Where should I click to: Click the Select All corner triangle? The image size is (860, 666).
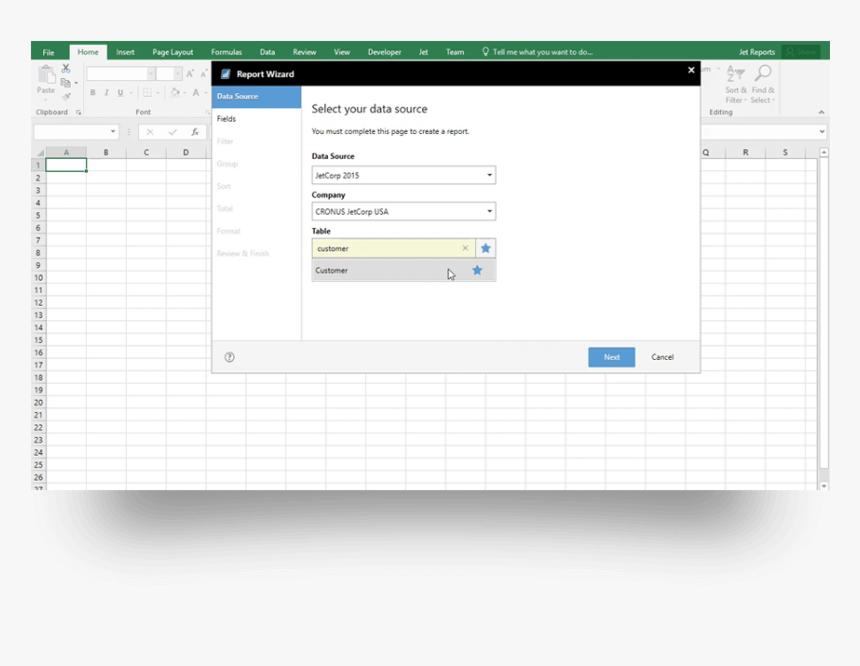pyautogui.click(x=39, y=153)
